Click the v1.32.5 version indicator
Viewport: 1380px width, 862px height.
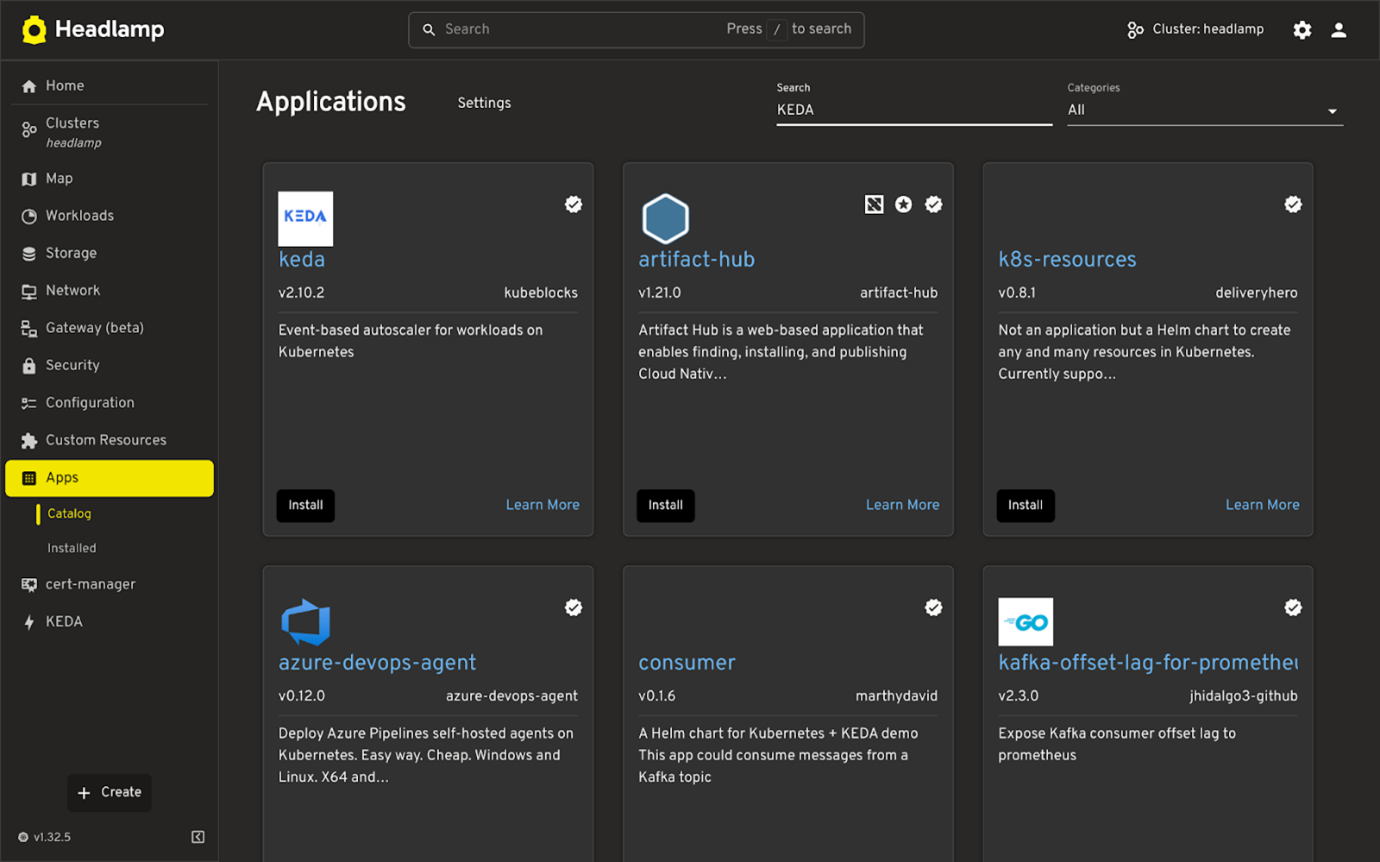44,837
